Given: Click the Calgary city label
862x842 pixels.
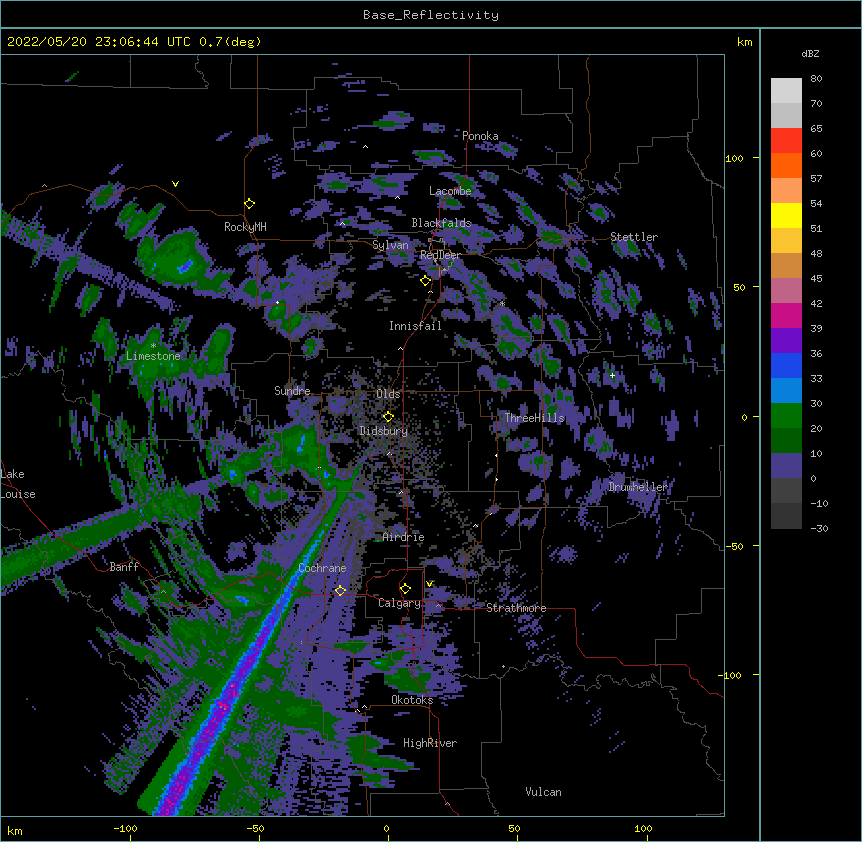Looking at the screenshot, I should click(399, 603).
